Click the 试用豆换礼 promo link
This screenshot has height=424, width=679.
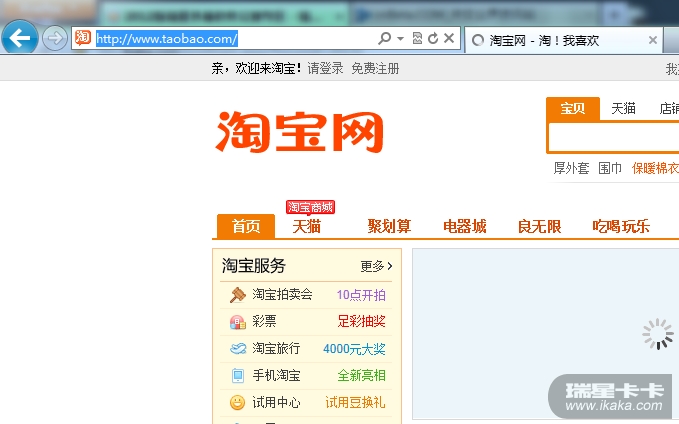pos(356,402)
